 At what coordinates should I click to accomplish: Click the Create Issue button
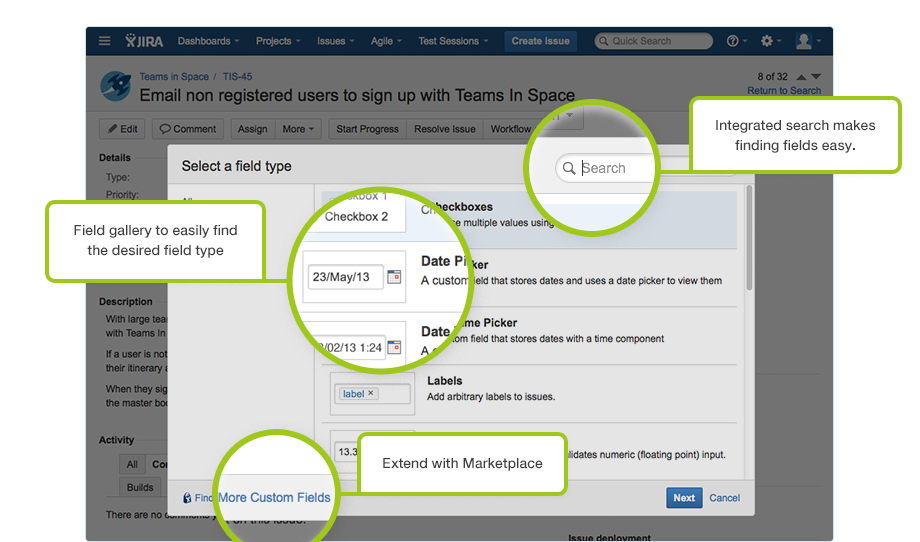point(540,41)
